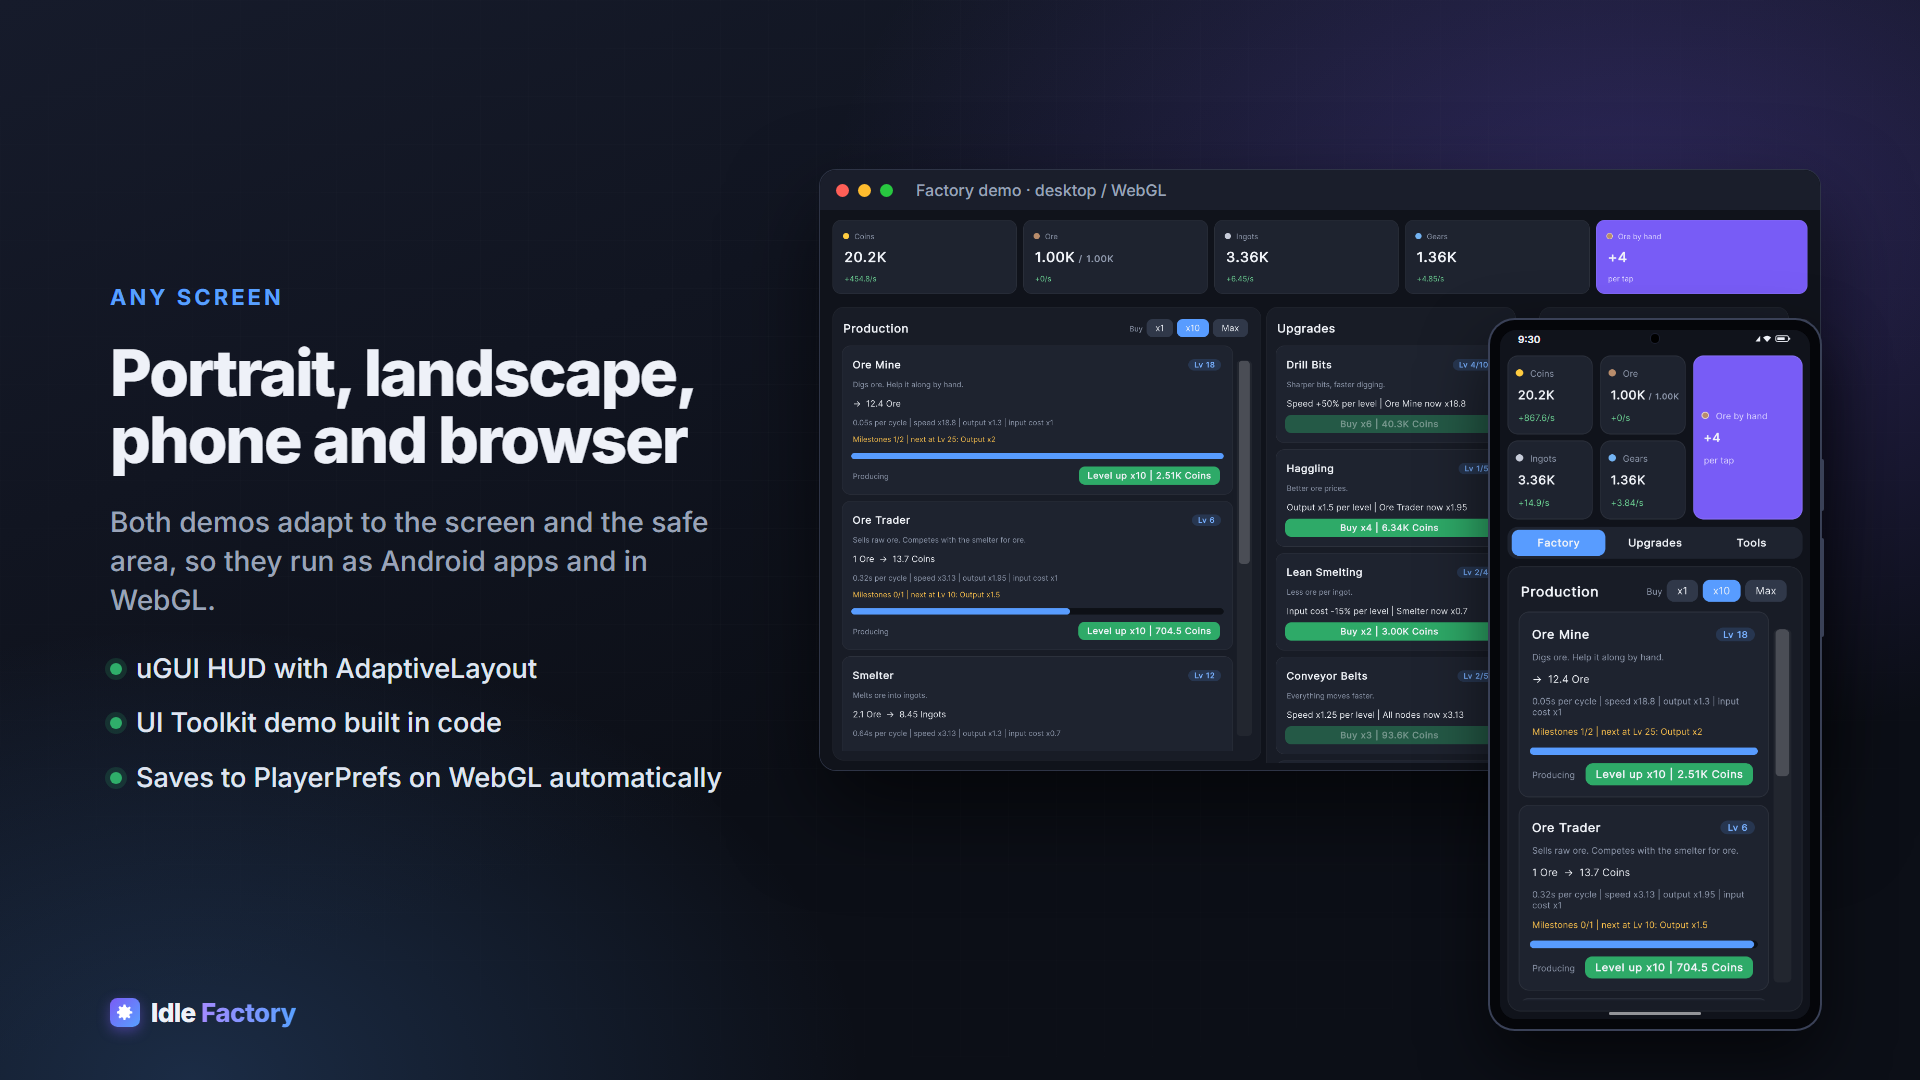Click the Ore Mine progress bar in the desktop window
The height and width of the screenshot is (1080, 1920).
[x=1037, y=456]
